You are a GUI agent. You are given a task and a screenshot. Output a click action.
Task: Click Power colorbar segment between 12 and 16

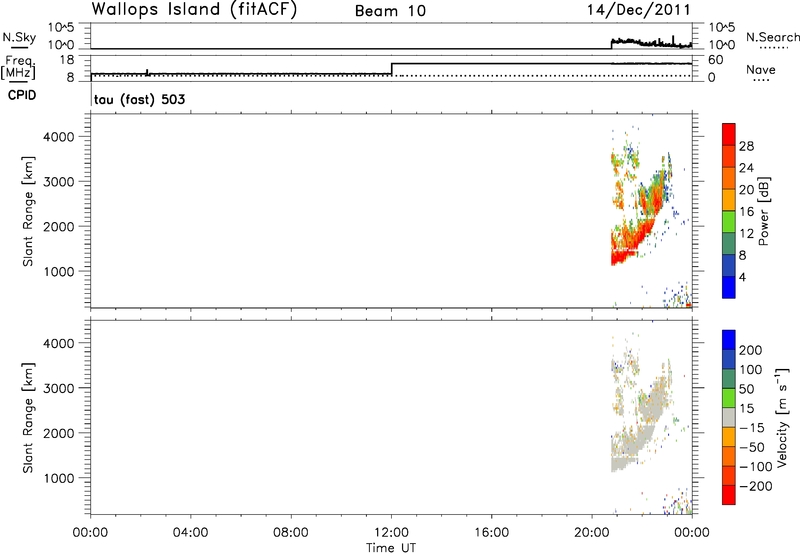[729, 221]
